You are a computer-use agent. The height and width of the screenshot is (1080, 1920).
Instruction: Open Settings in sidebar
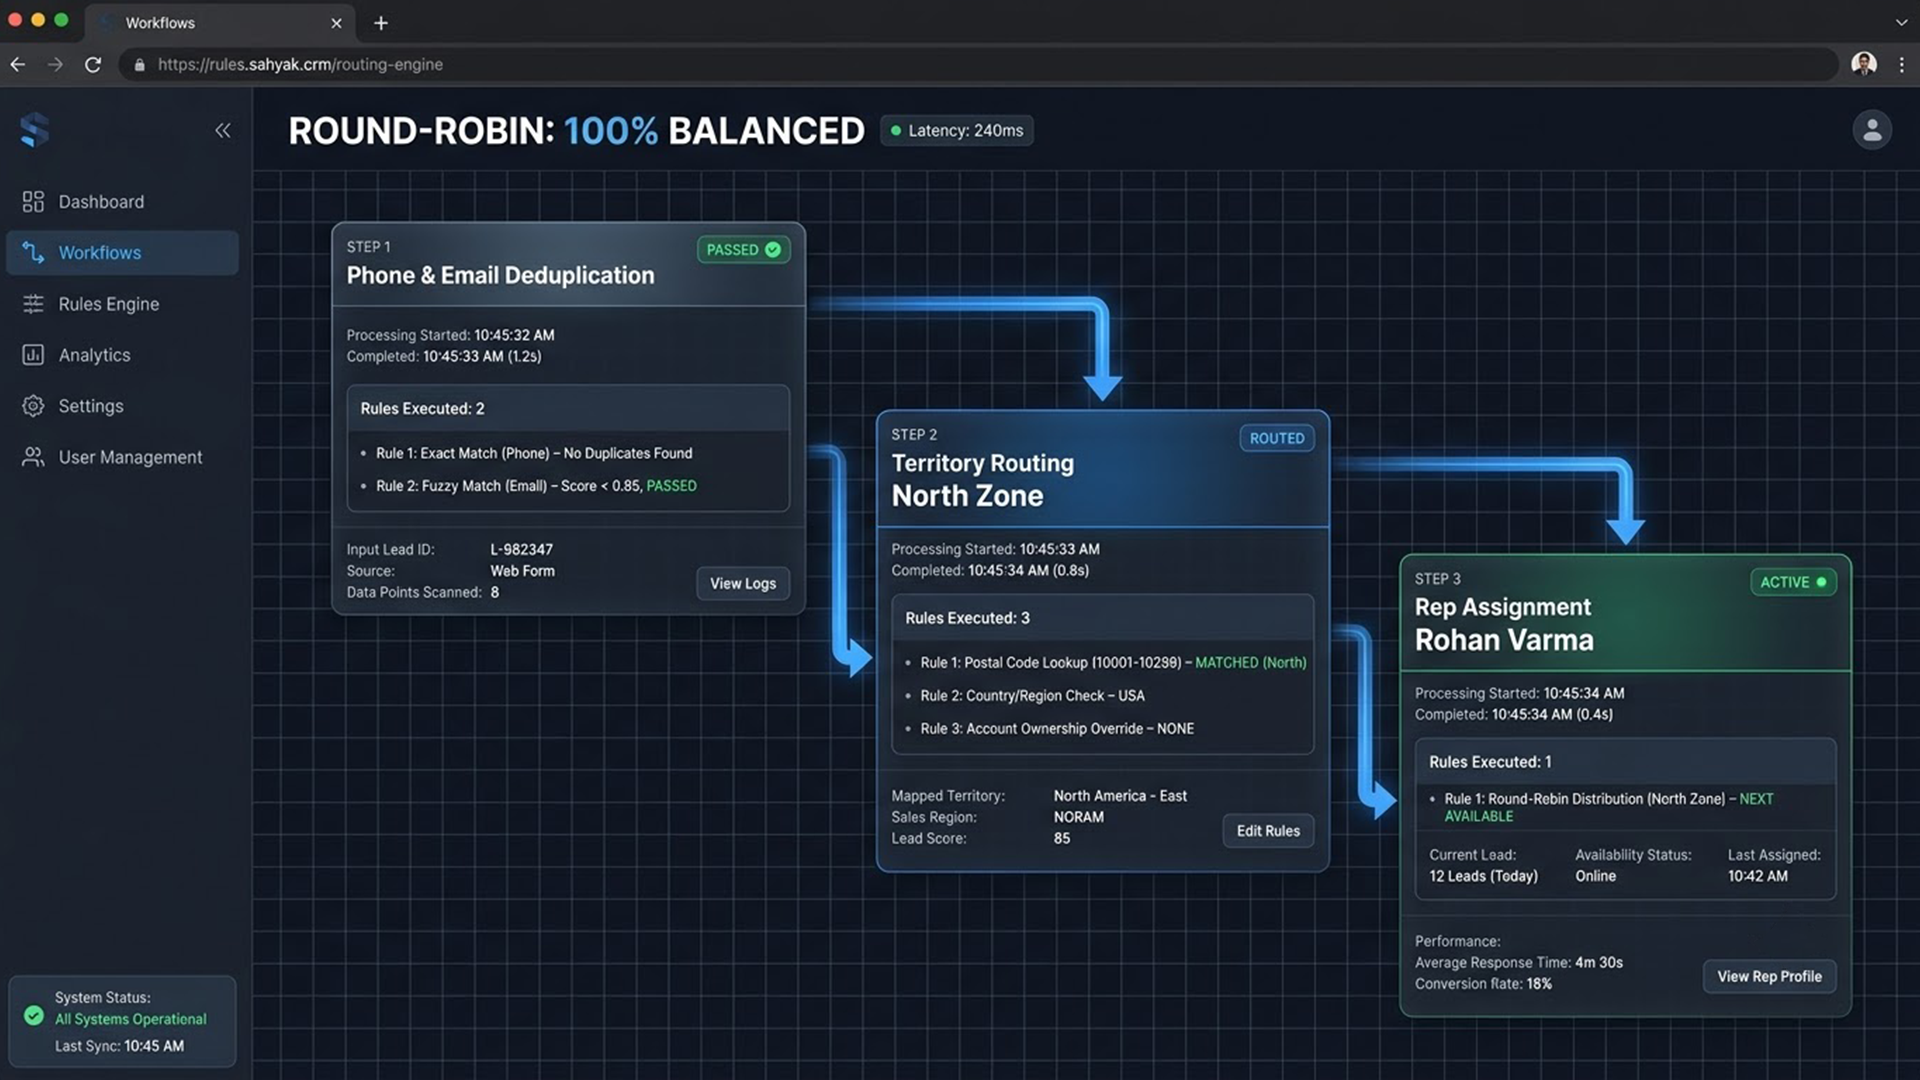[x=122, y=406]
